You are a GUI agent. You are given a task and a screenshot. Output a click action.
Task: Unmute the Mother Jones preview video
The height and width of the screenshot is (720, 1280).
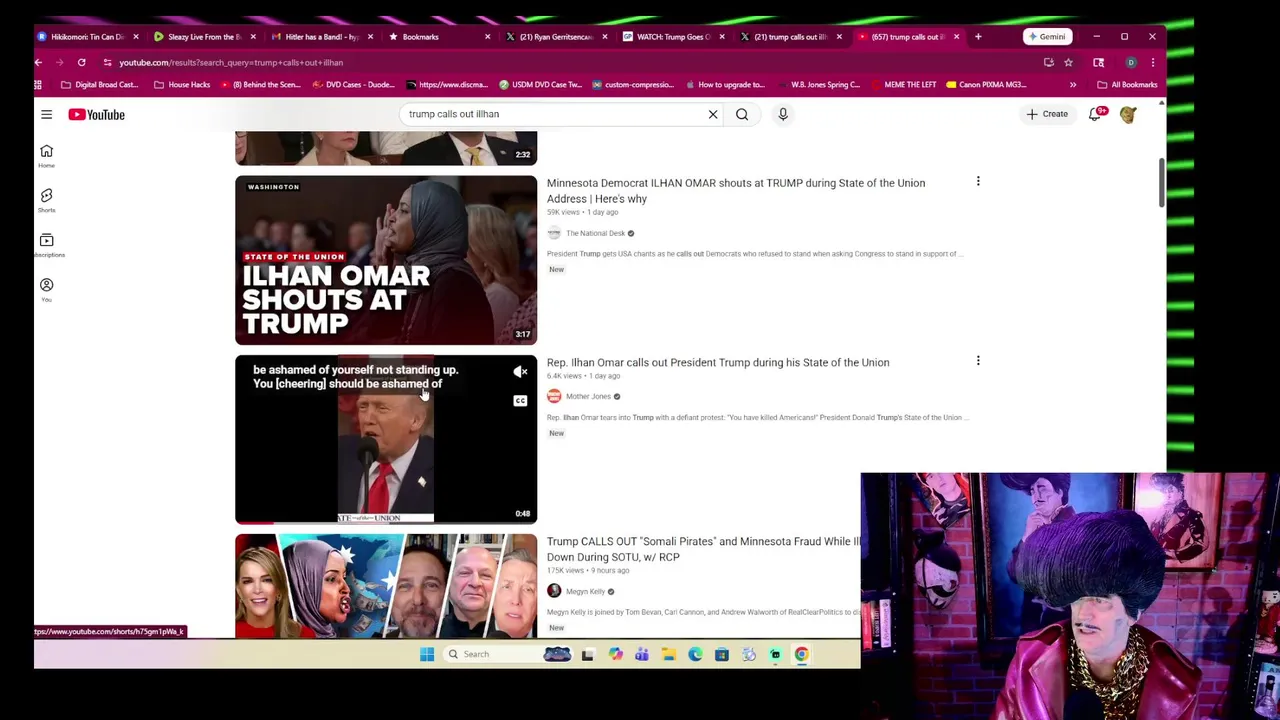pos(520,372)
